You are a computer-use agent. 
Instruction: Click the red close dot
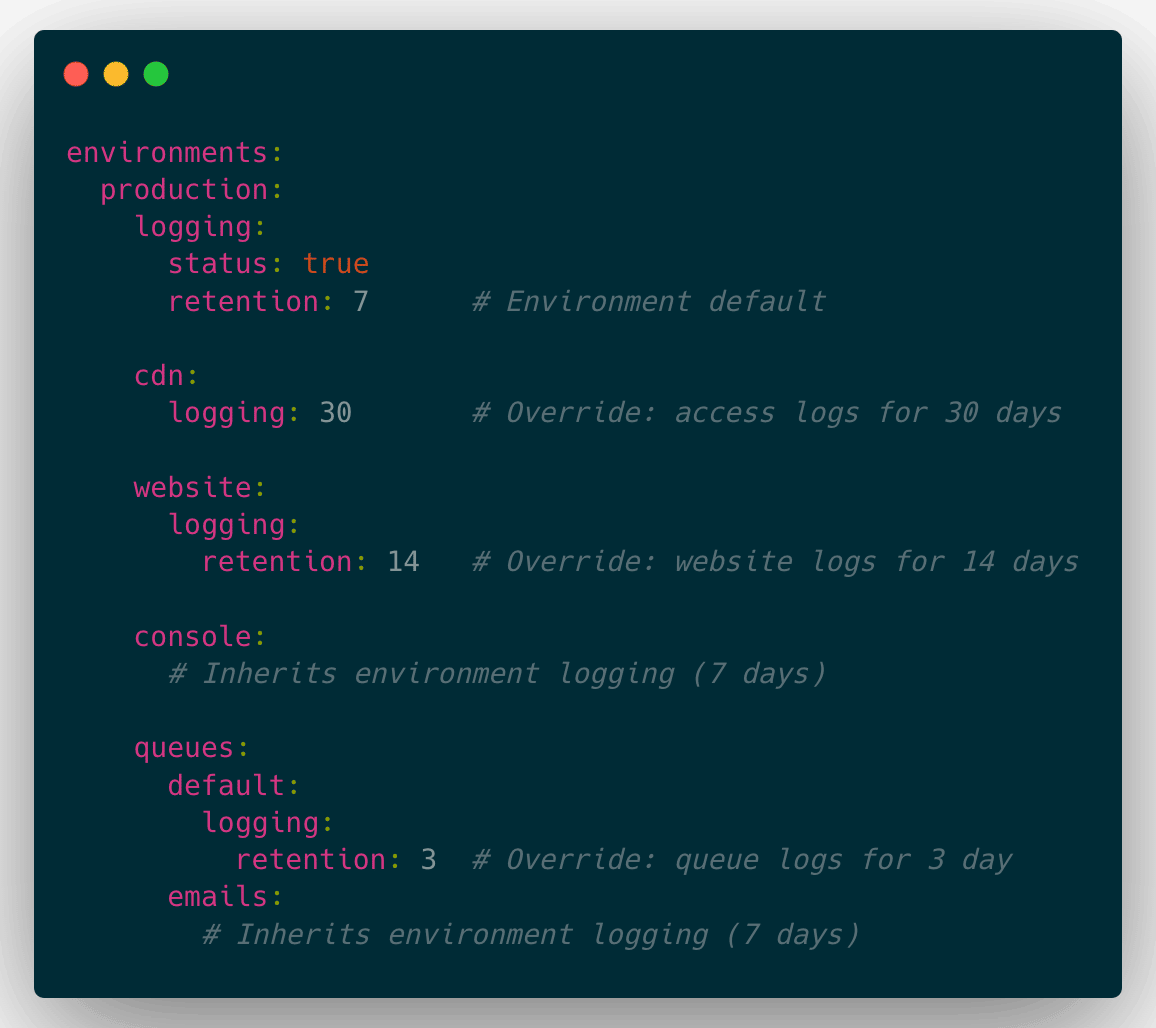tap(76, 74)
